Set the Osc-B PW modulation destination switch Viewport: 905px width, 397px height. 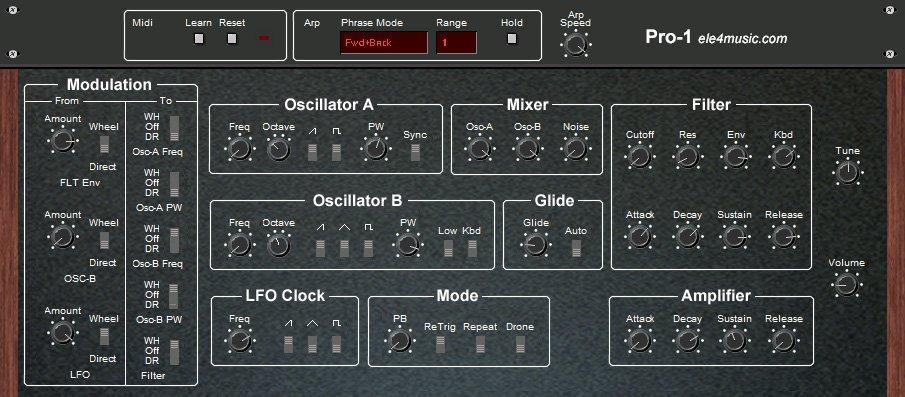coord(174,295)
